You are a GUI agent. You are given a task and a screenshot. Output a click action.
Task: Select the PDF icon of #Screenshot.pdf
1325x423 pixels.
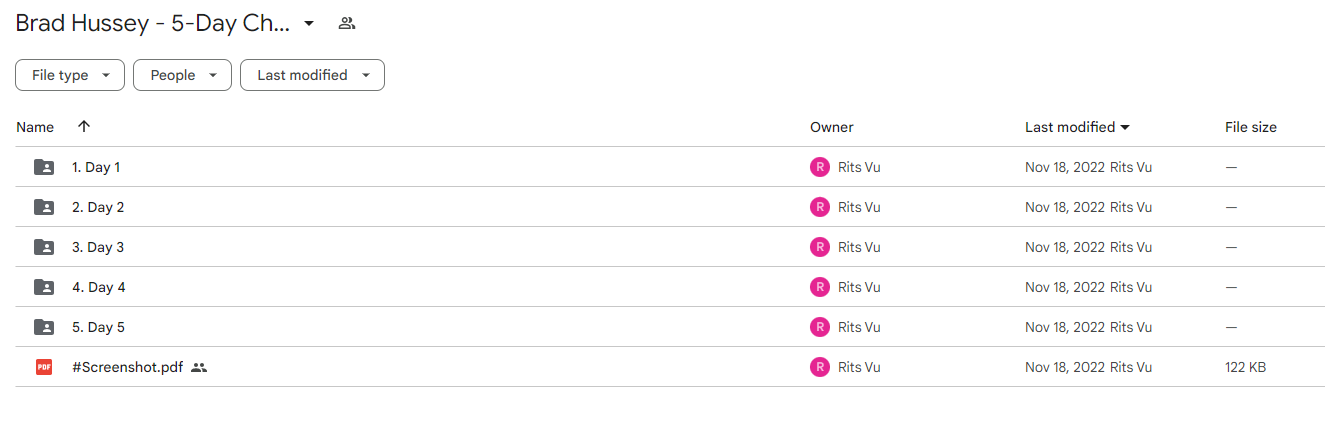coord(44,367)
